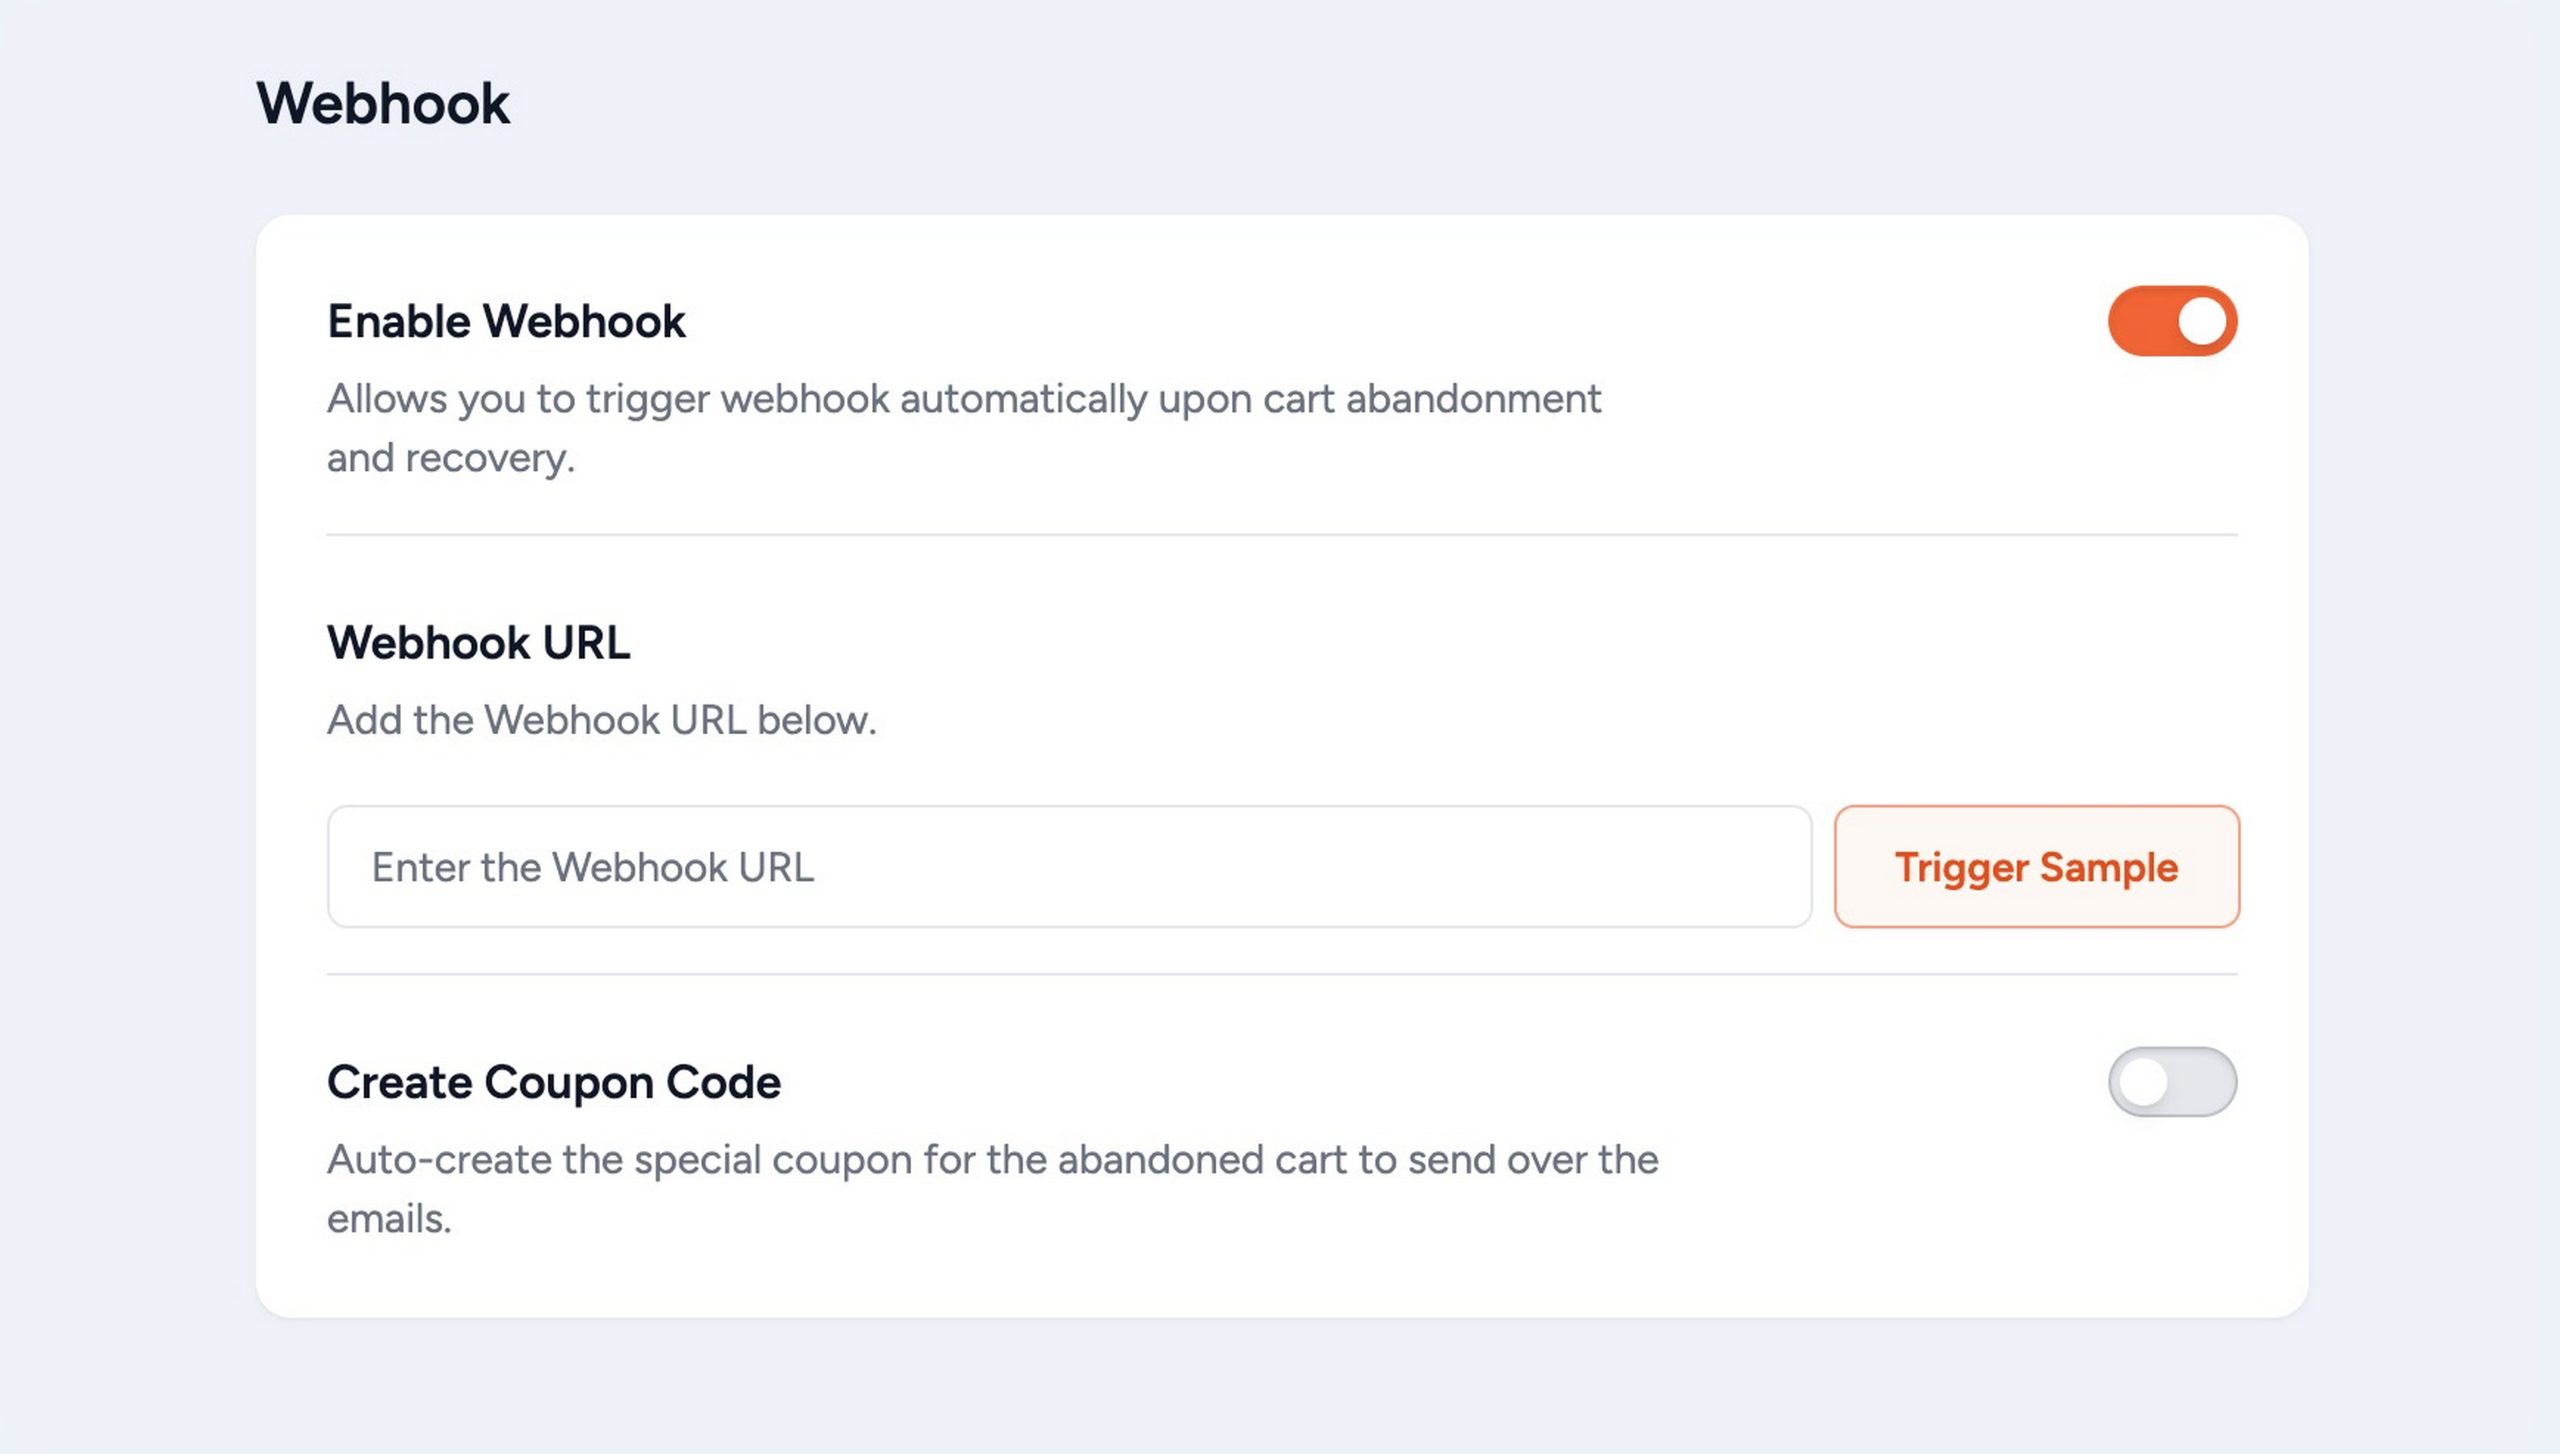2560x1454 pixels.
Task: Click the Add the Webhook URL instruction
Action: pos(601,719)
